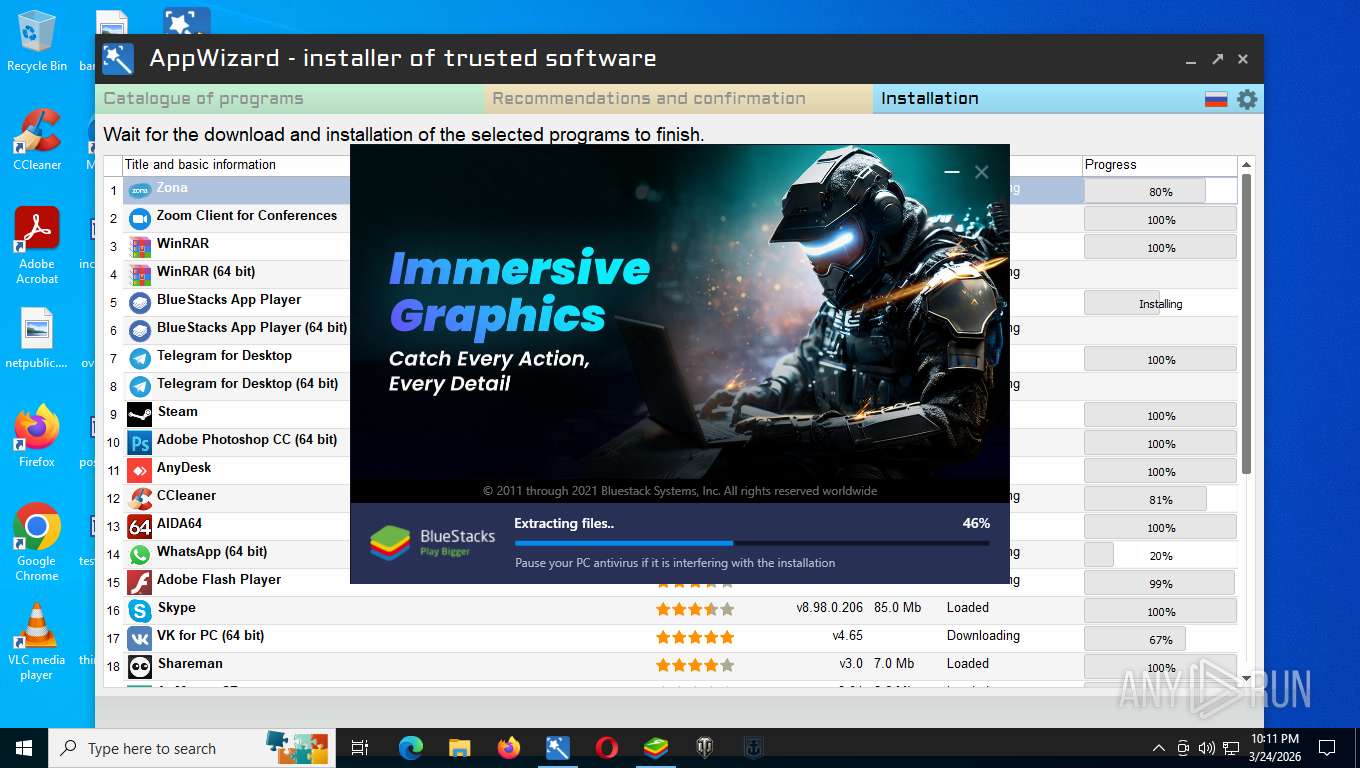
Task: Click the Skype icon in the list
Action: pos(139,610)
